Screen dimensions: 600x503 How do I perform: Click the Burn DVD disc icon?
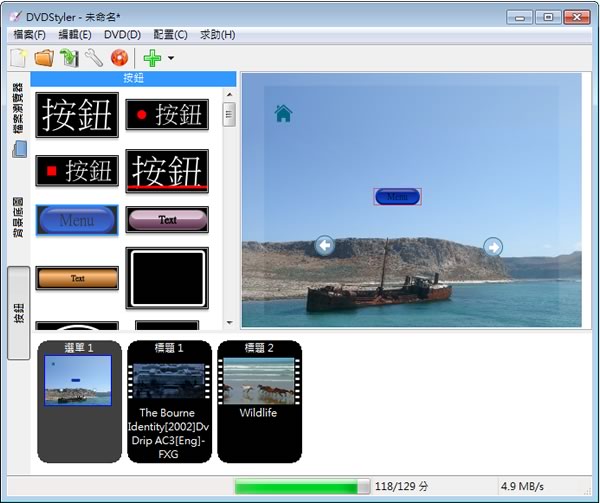(119, 59)
